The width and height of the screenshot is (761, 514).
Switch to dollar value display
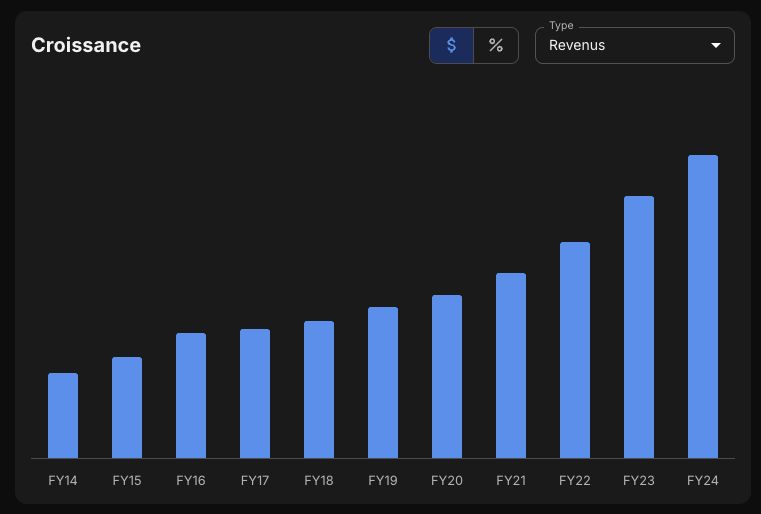(451, 45)
